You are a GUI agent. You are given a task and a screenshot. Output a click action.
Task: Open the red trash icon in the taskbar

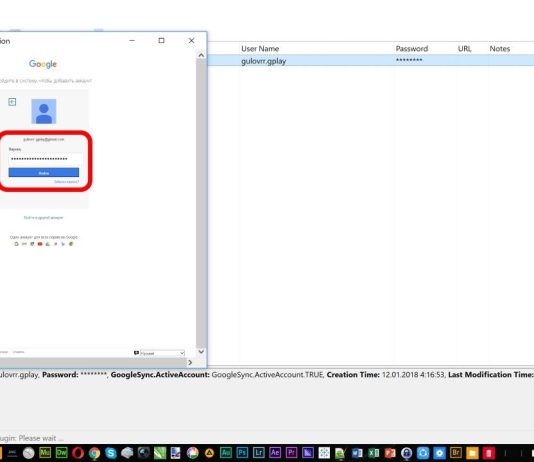[x=488, y=453]
